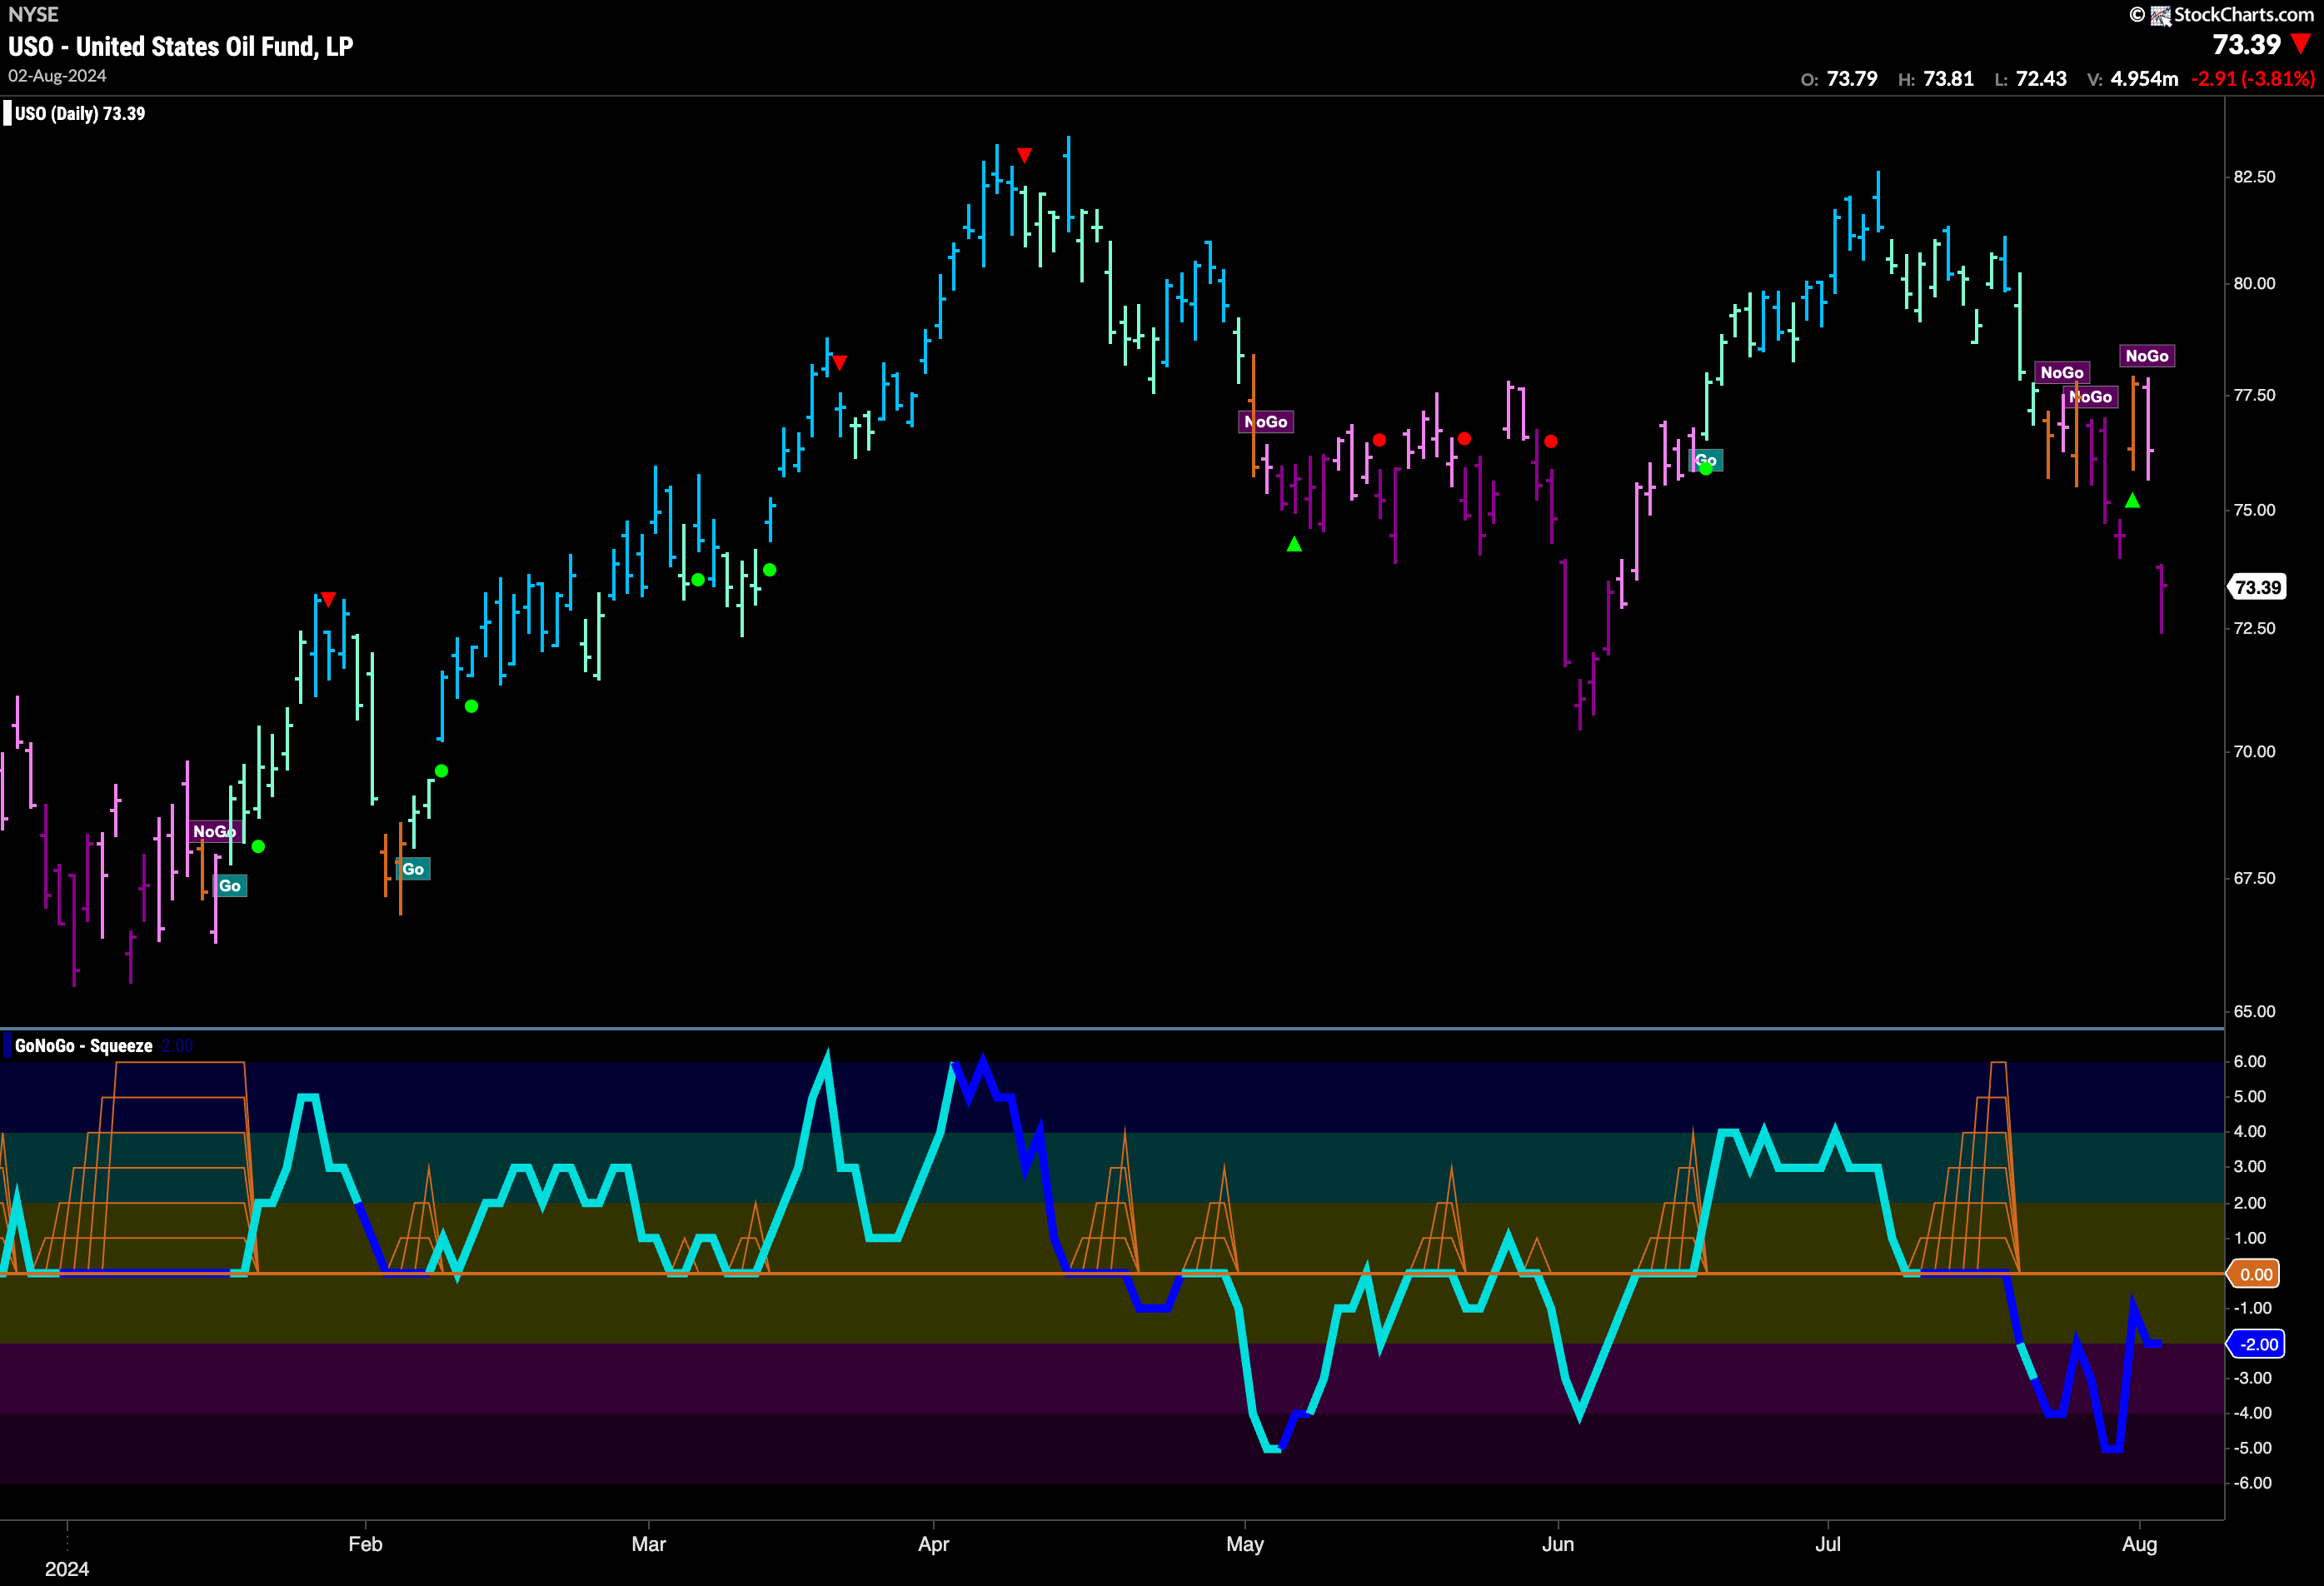Click the Apr label on the time axis

pyautogui.click(x=933, y=1544)
